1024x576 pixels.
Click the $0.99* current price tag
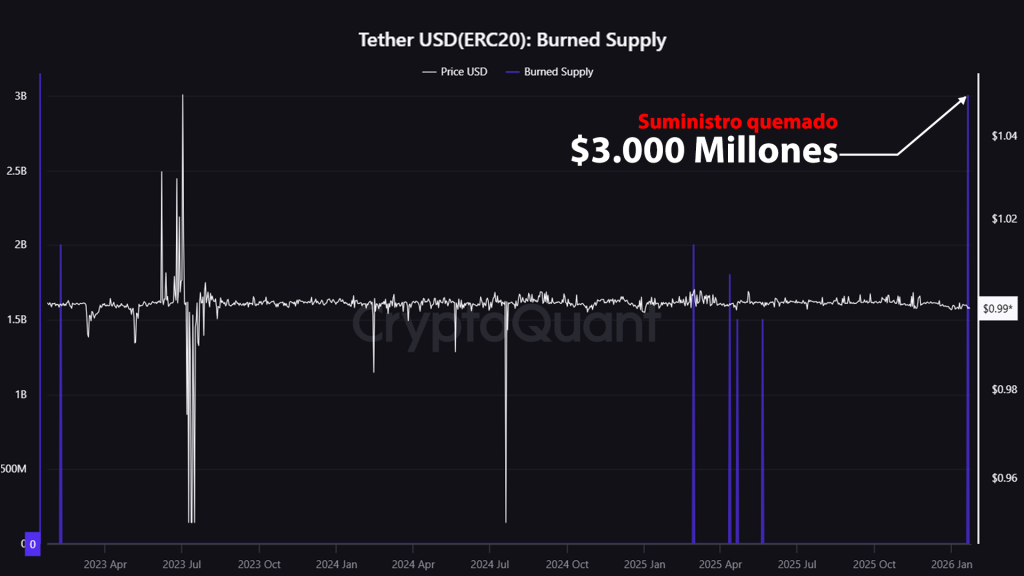[997, 309]
